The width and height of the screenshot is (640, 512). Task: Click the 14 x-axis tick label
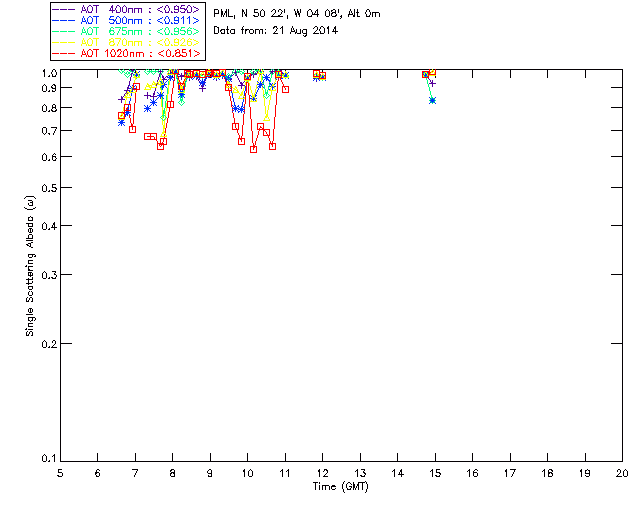pos(398,473)
